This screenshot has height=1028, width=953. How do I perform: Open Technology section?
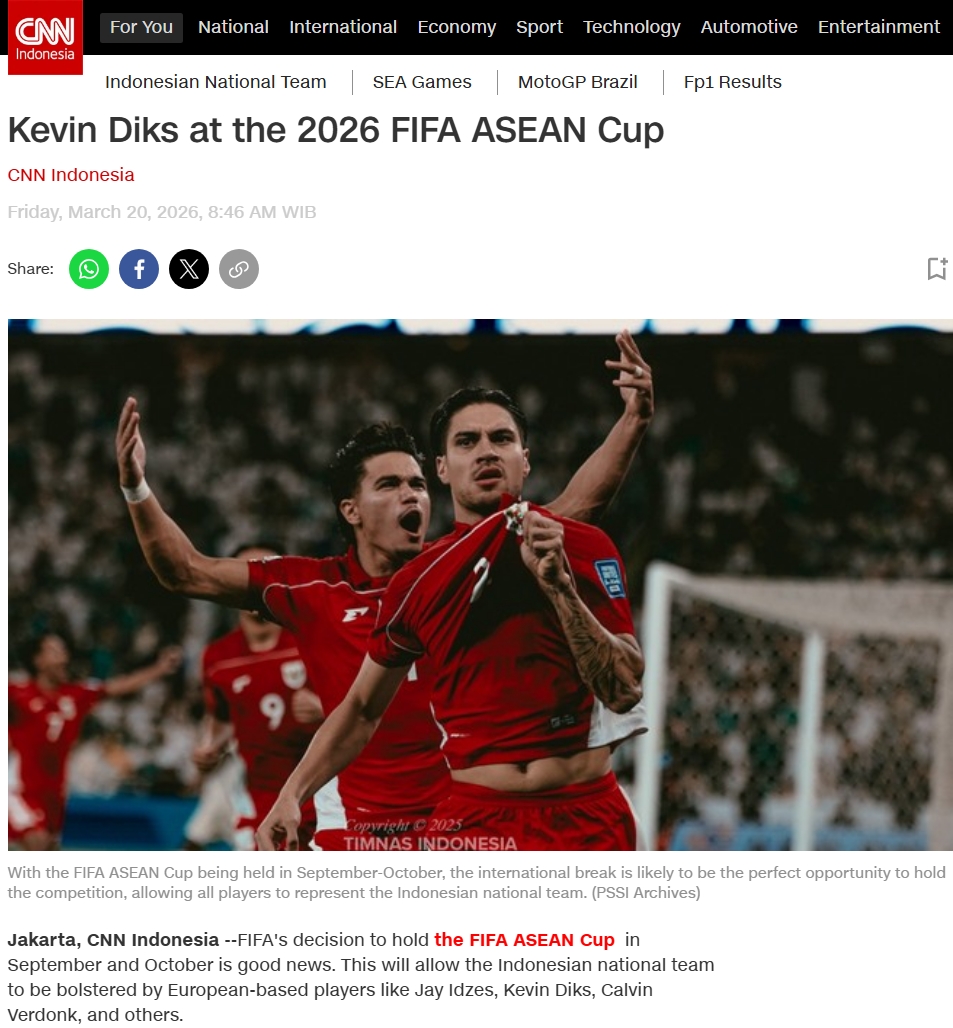pyautogui.click(x=632, y=27)
